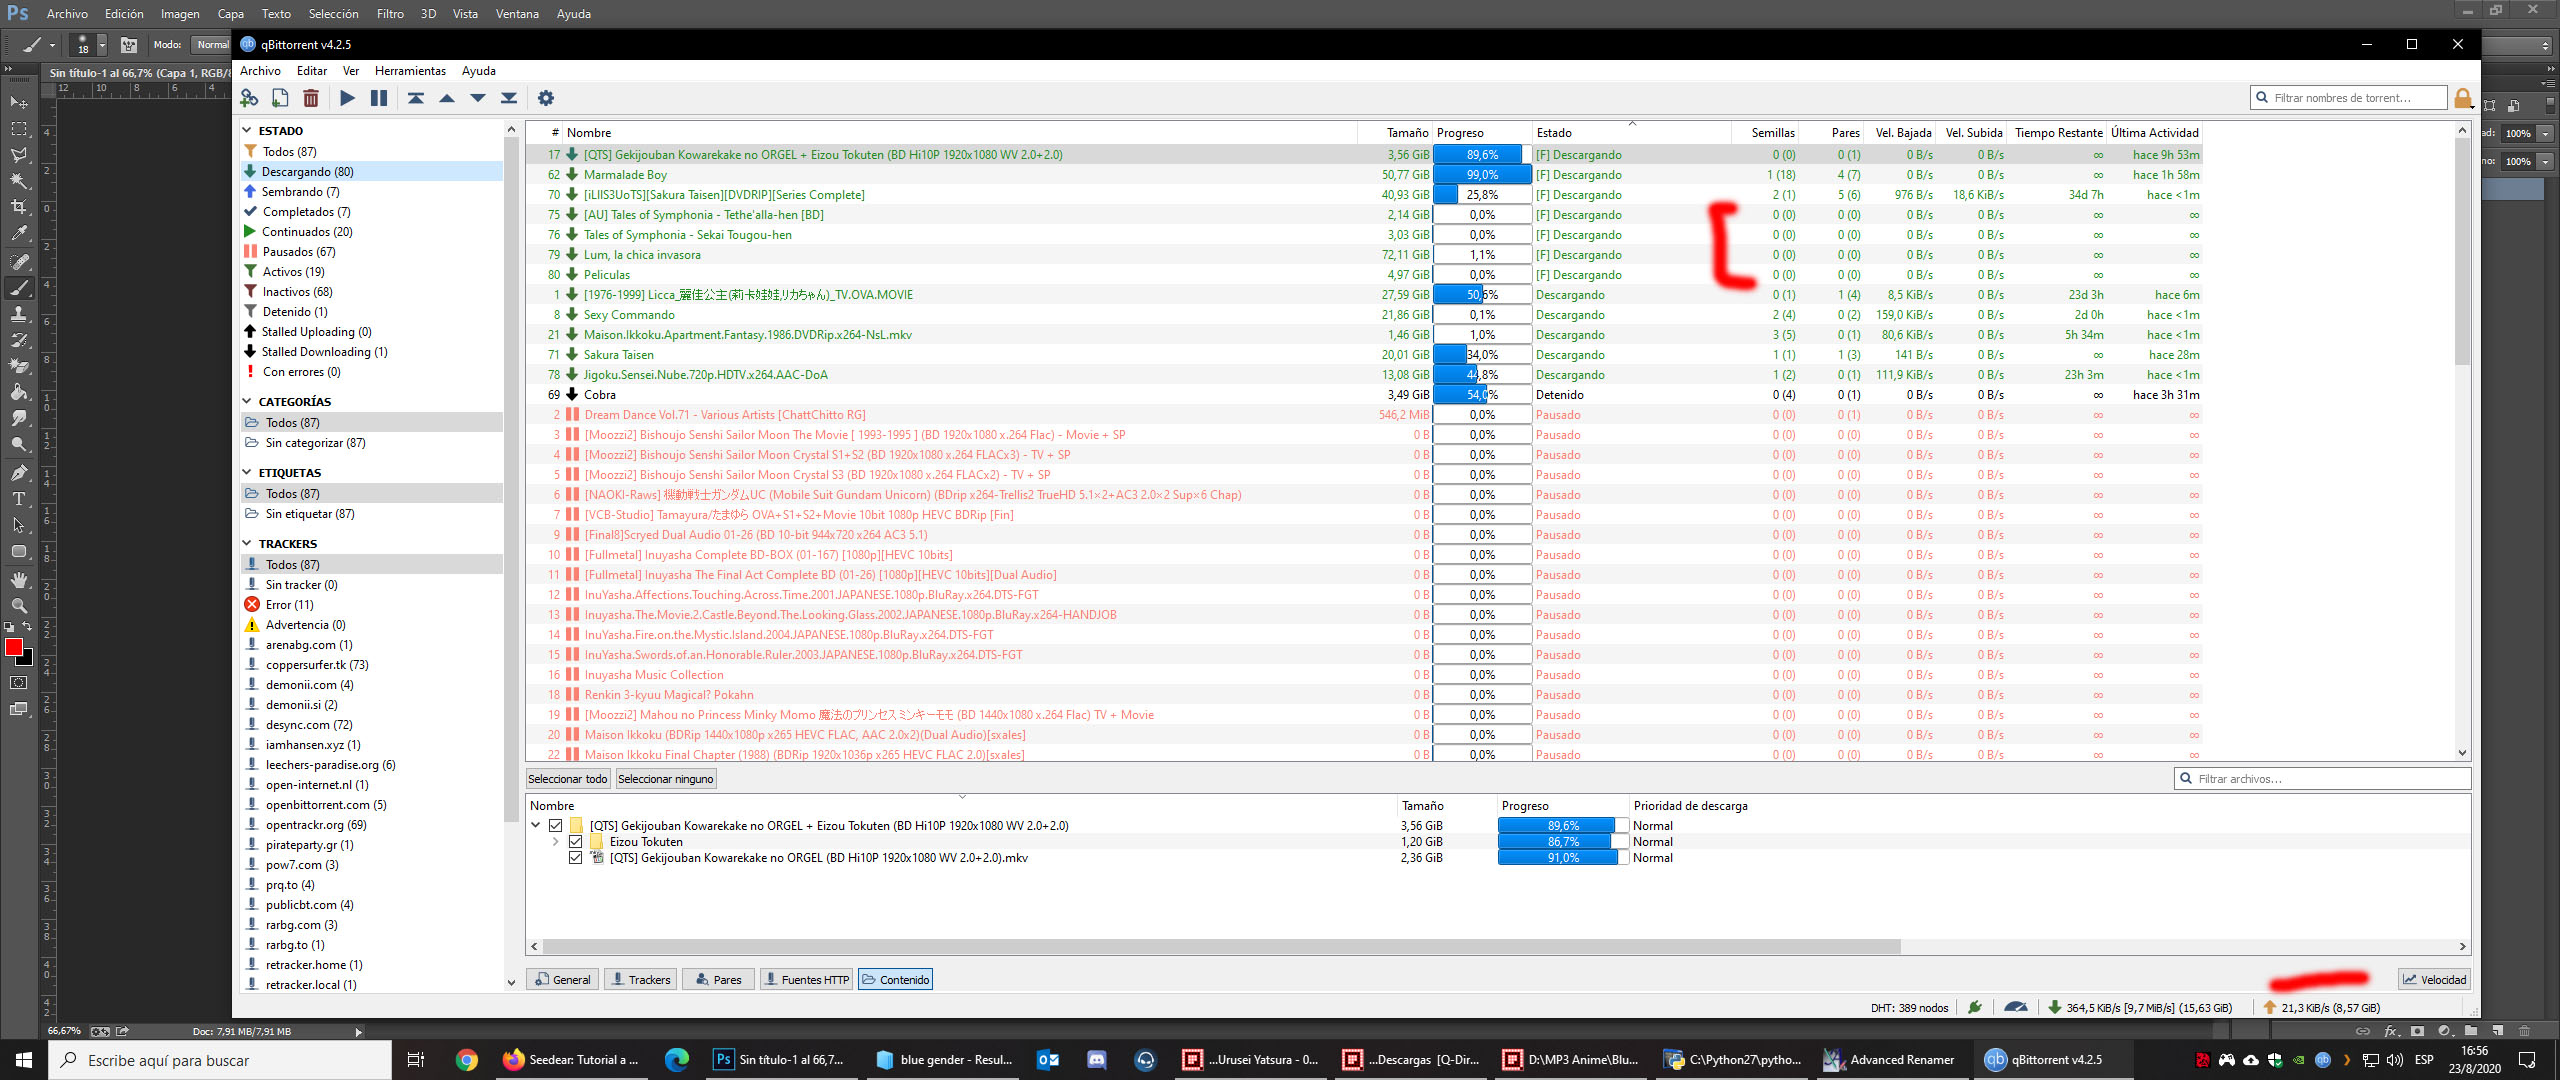Click Photoshop swap foreground/background colors arrow
This screenshot has height=1080, width=2560.
(x=28, y=627)
